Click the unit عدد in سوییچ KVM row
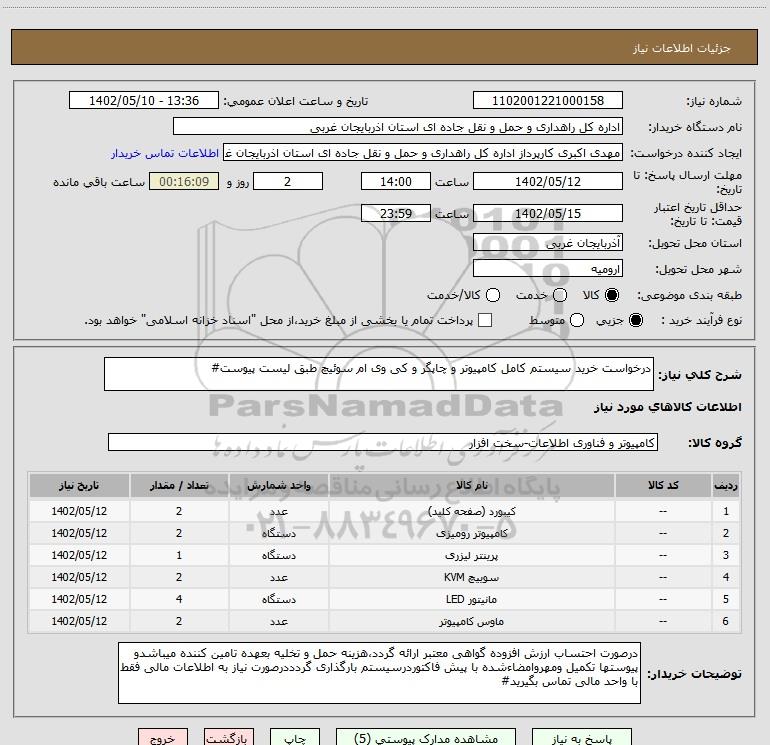This screenshot has height=745, width=770. pyautogui.click(x=278, y=578)
